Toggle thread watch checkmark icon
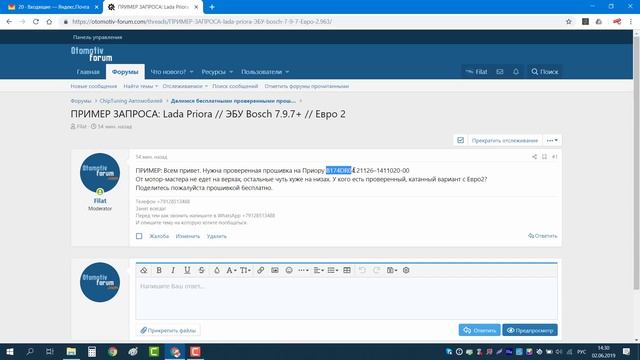Image resolution: width=640 pixels, height=360 pixels. [x=460, y=140]
